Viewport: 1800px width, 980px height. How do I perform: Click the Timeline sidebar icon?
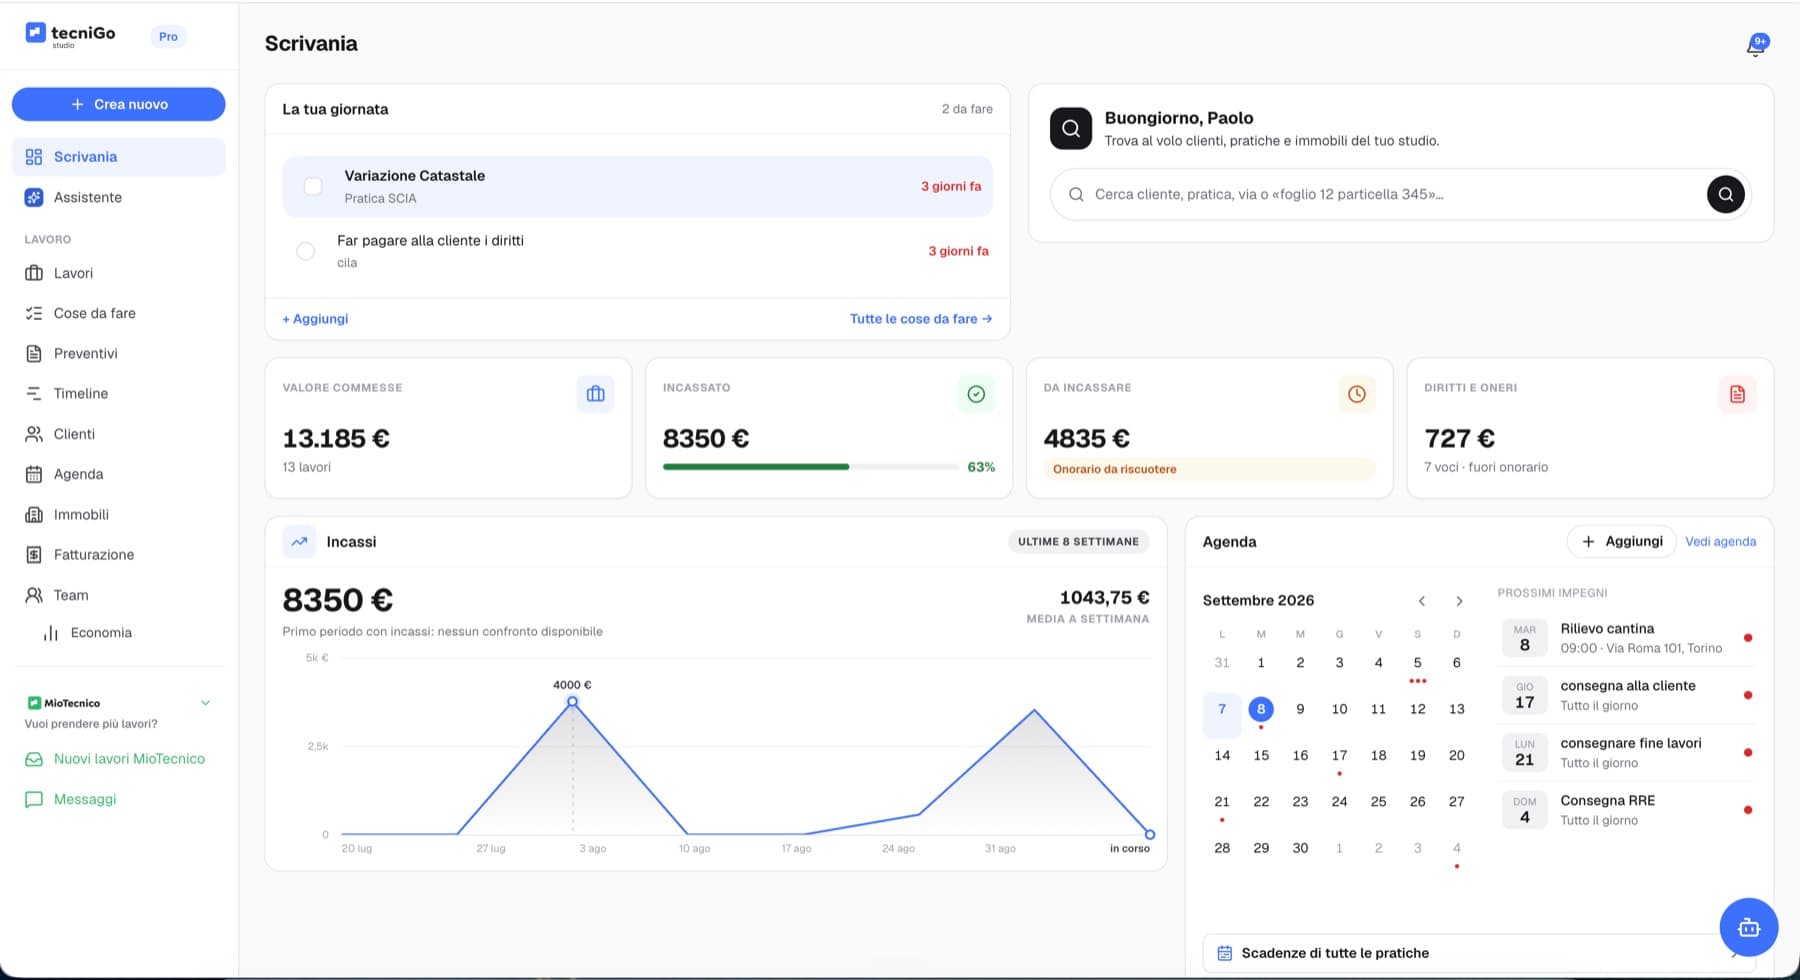pos(34,393)
